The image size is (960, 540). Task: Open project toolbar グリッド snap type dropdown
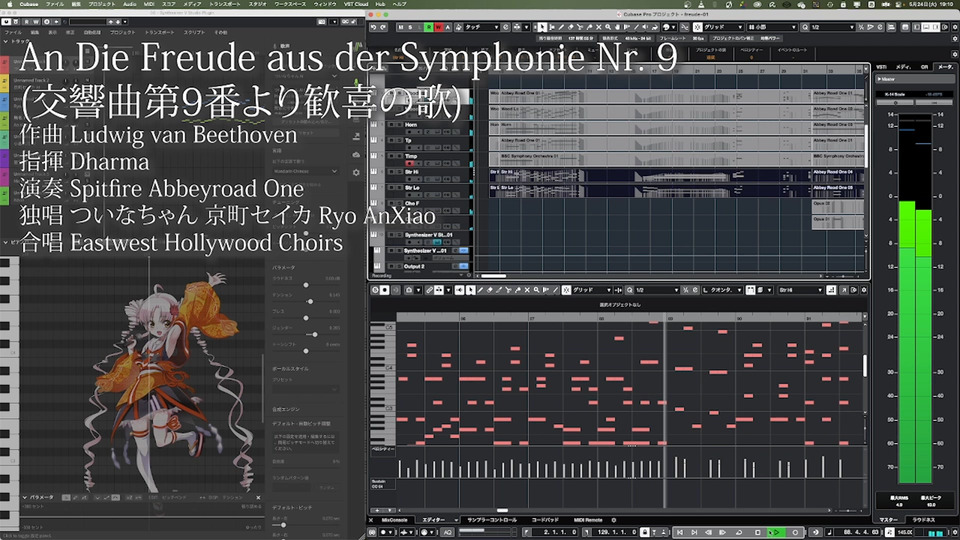click(x=723, y=28)
